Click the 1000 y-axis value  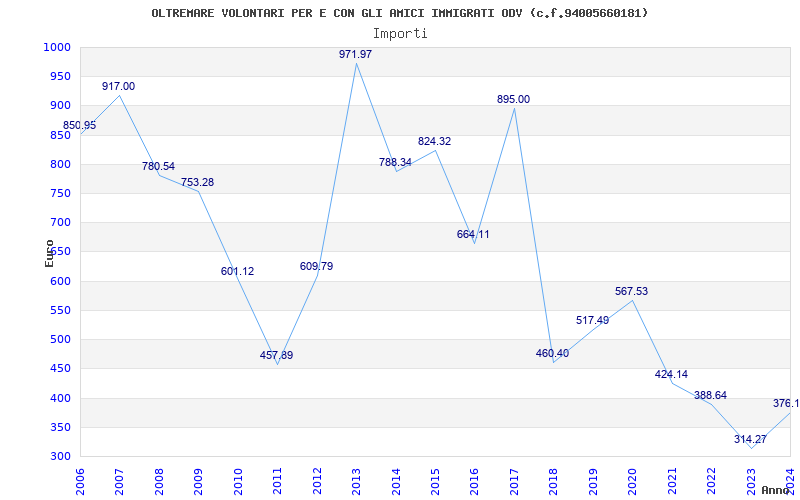coord(56,47)
